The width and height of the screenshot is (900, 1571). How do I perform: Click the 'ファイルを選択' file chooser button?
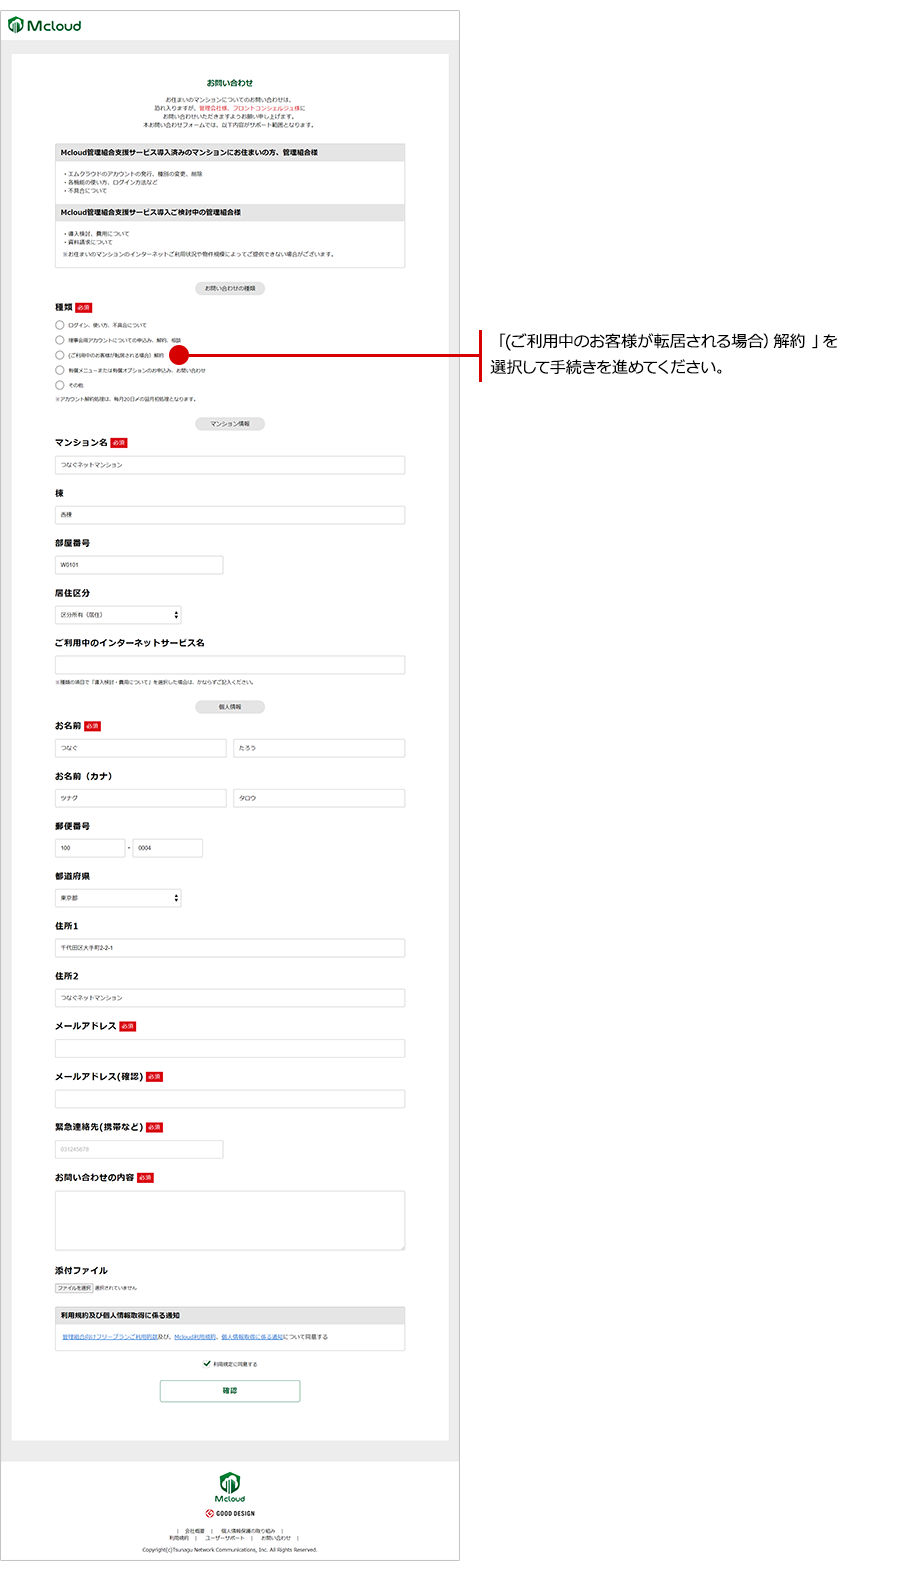tap(74, 1288)
